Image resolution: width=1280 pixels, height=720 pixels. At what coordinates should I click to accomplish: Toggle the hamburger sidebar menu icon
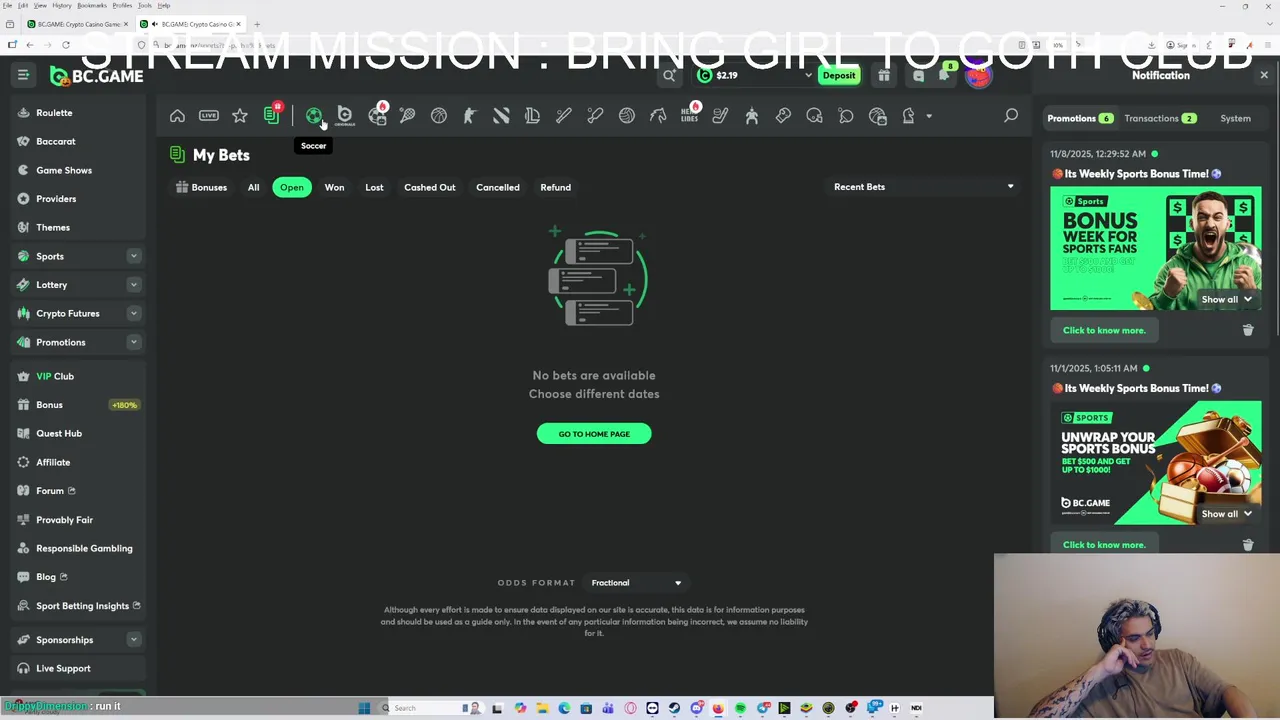coord(23,75)
